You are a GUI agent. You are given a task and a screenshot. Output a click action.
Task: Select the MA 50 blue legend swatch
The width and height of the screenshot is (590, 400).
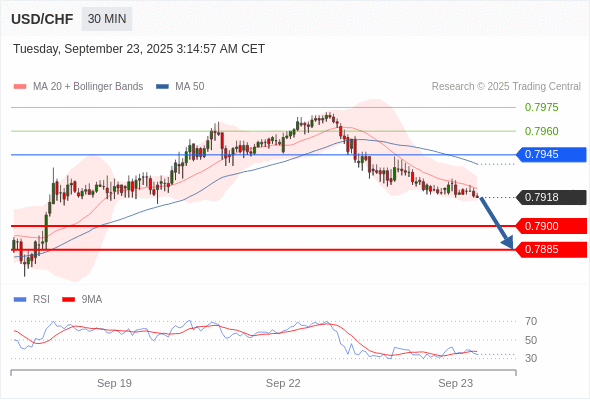point(162,87)
